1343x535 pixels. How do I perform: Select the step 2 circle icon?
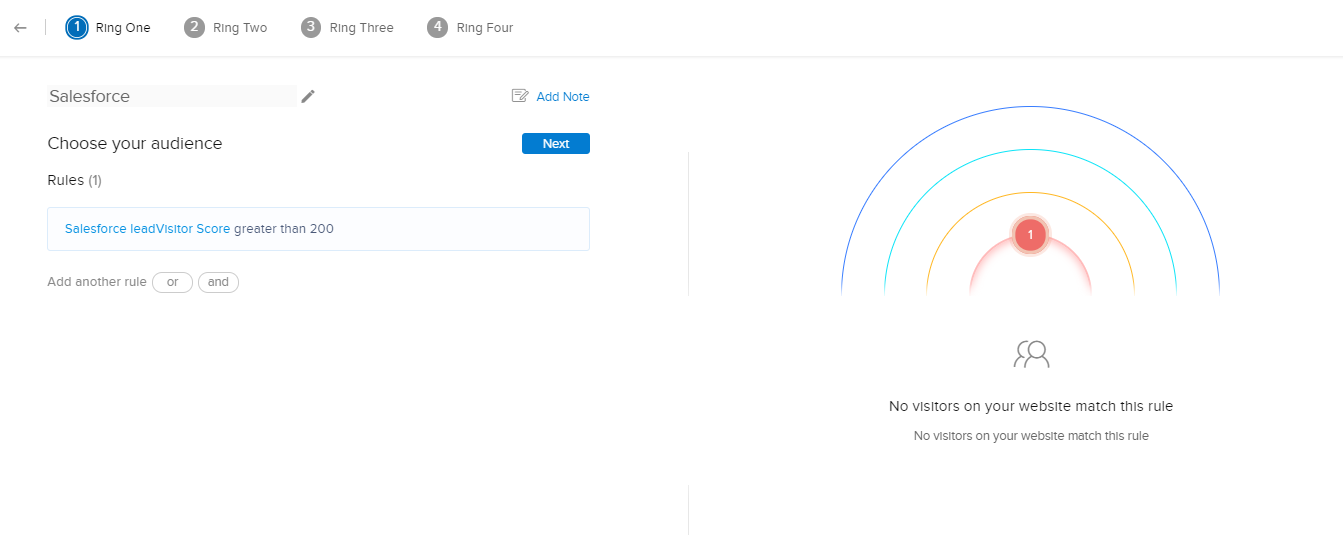pos(194,28)
